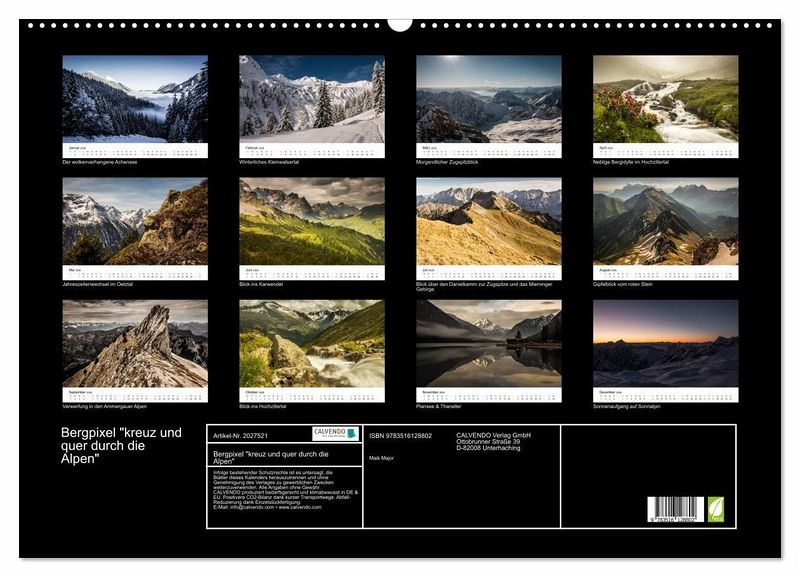This screenshot has height=577, width=800.
Task: Select the May Oetztal mountain thumbnail
Action: (135, 221)
